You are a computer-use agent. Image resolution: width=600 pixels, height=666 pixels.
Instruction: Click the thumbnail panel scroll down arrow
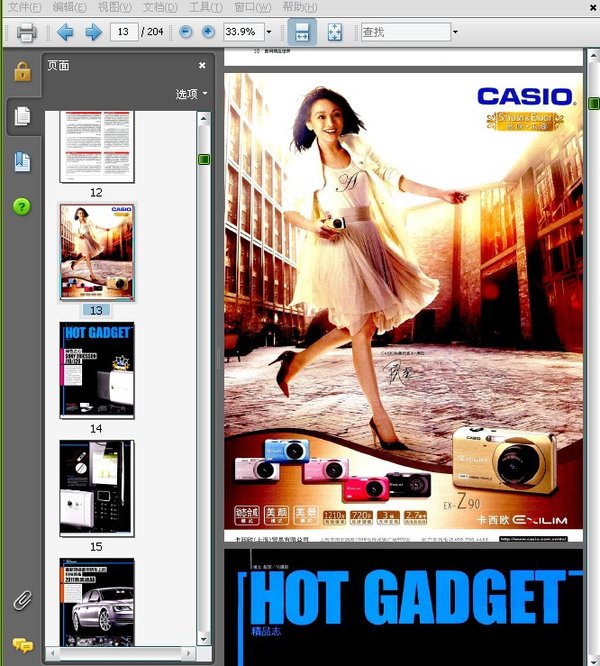204,639
